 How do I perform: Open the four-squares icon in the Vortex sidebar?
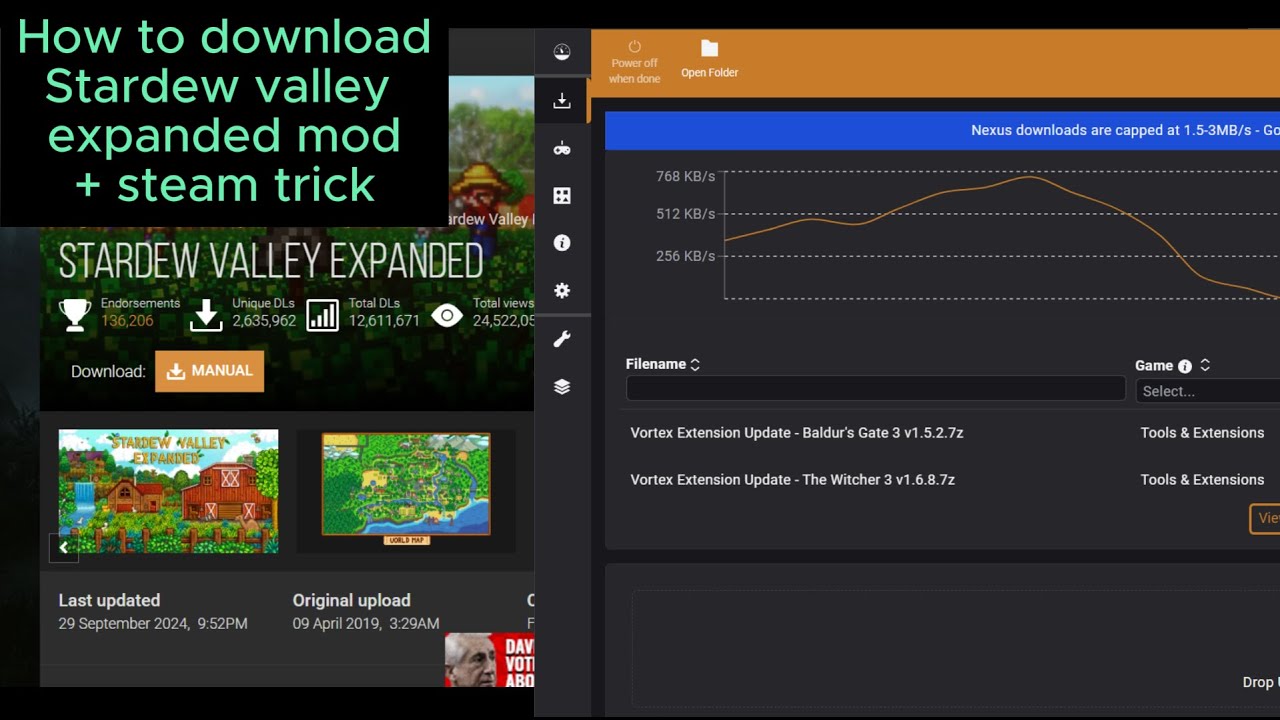click(562, 196)
